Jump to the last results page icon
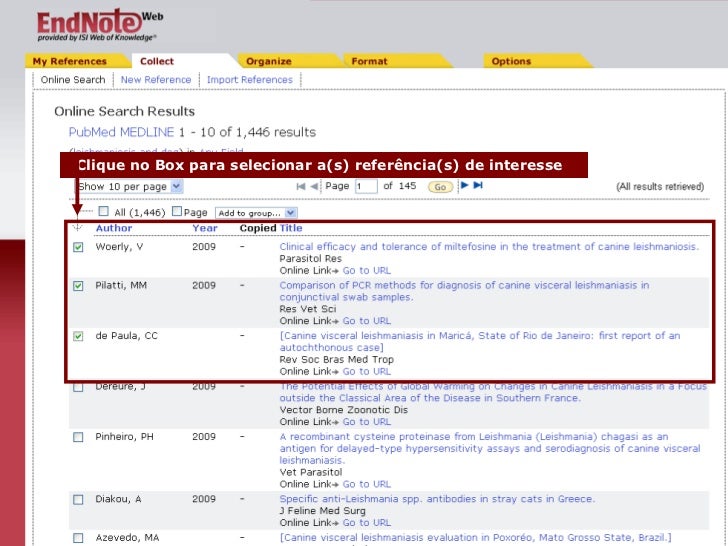This screenshot has height=546, width=728. point(478,186)
